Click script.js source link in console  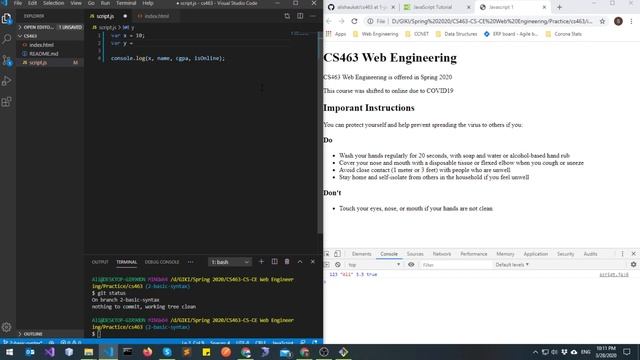click(x=614, y=275)
